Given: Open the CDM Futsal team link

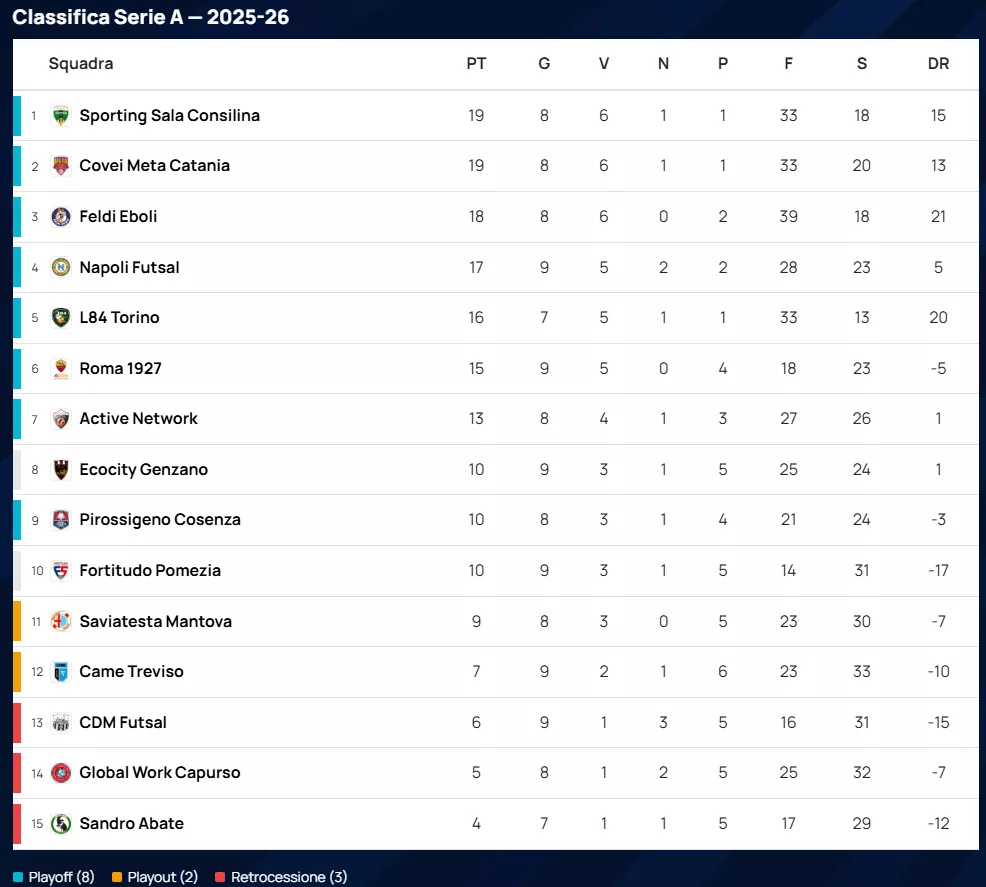Looking at the screenshot, I should point(123,722).
